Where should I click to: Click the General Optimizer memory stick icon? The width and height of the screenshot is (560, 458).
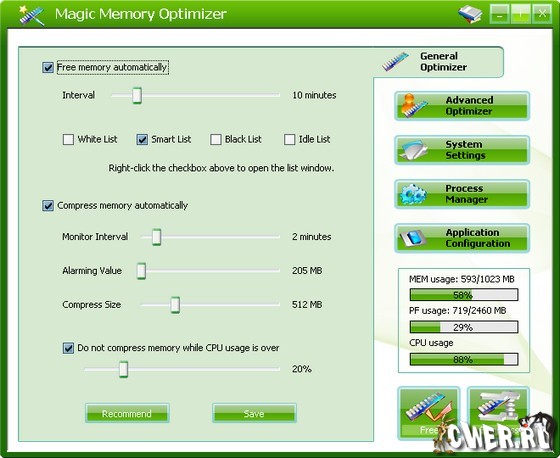point(395,61)
